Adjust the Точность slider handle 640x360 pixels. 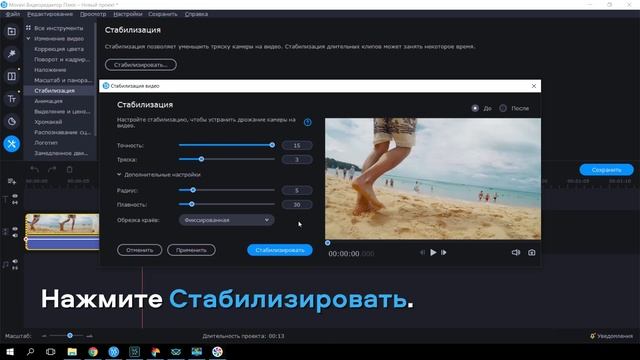click(272, 145)
